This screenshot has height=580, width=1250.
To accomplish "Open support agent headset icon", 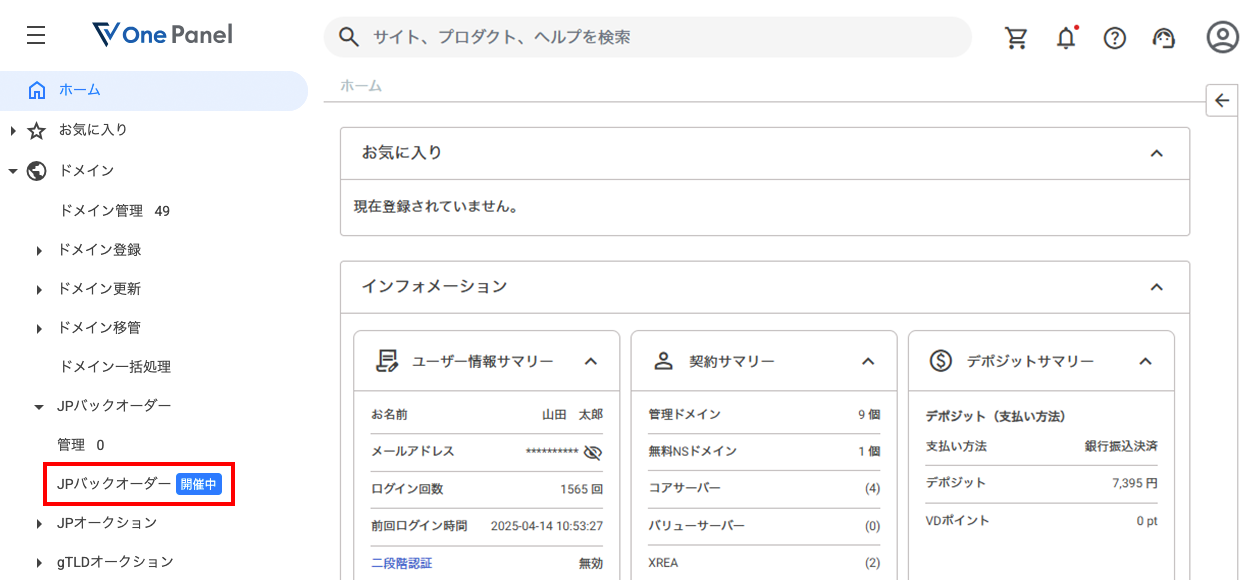I will point(1163,38).
